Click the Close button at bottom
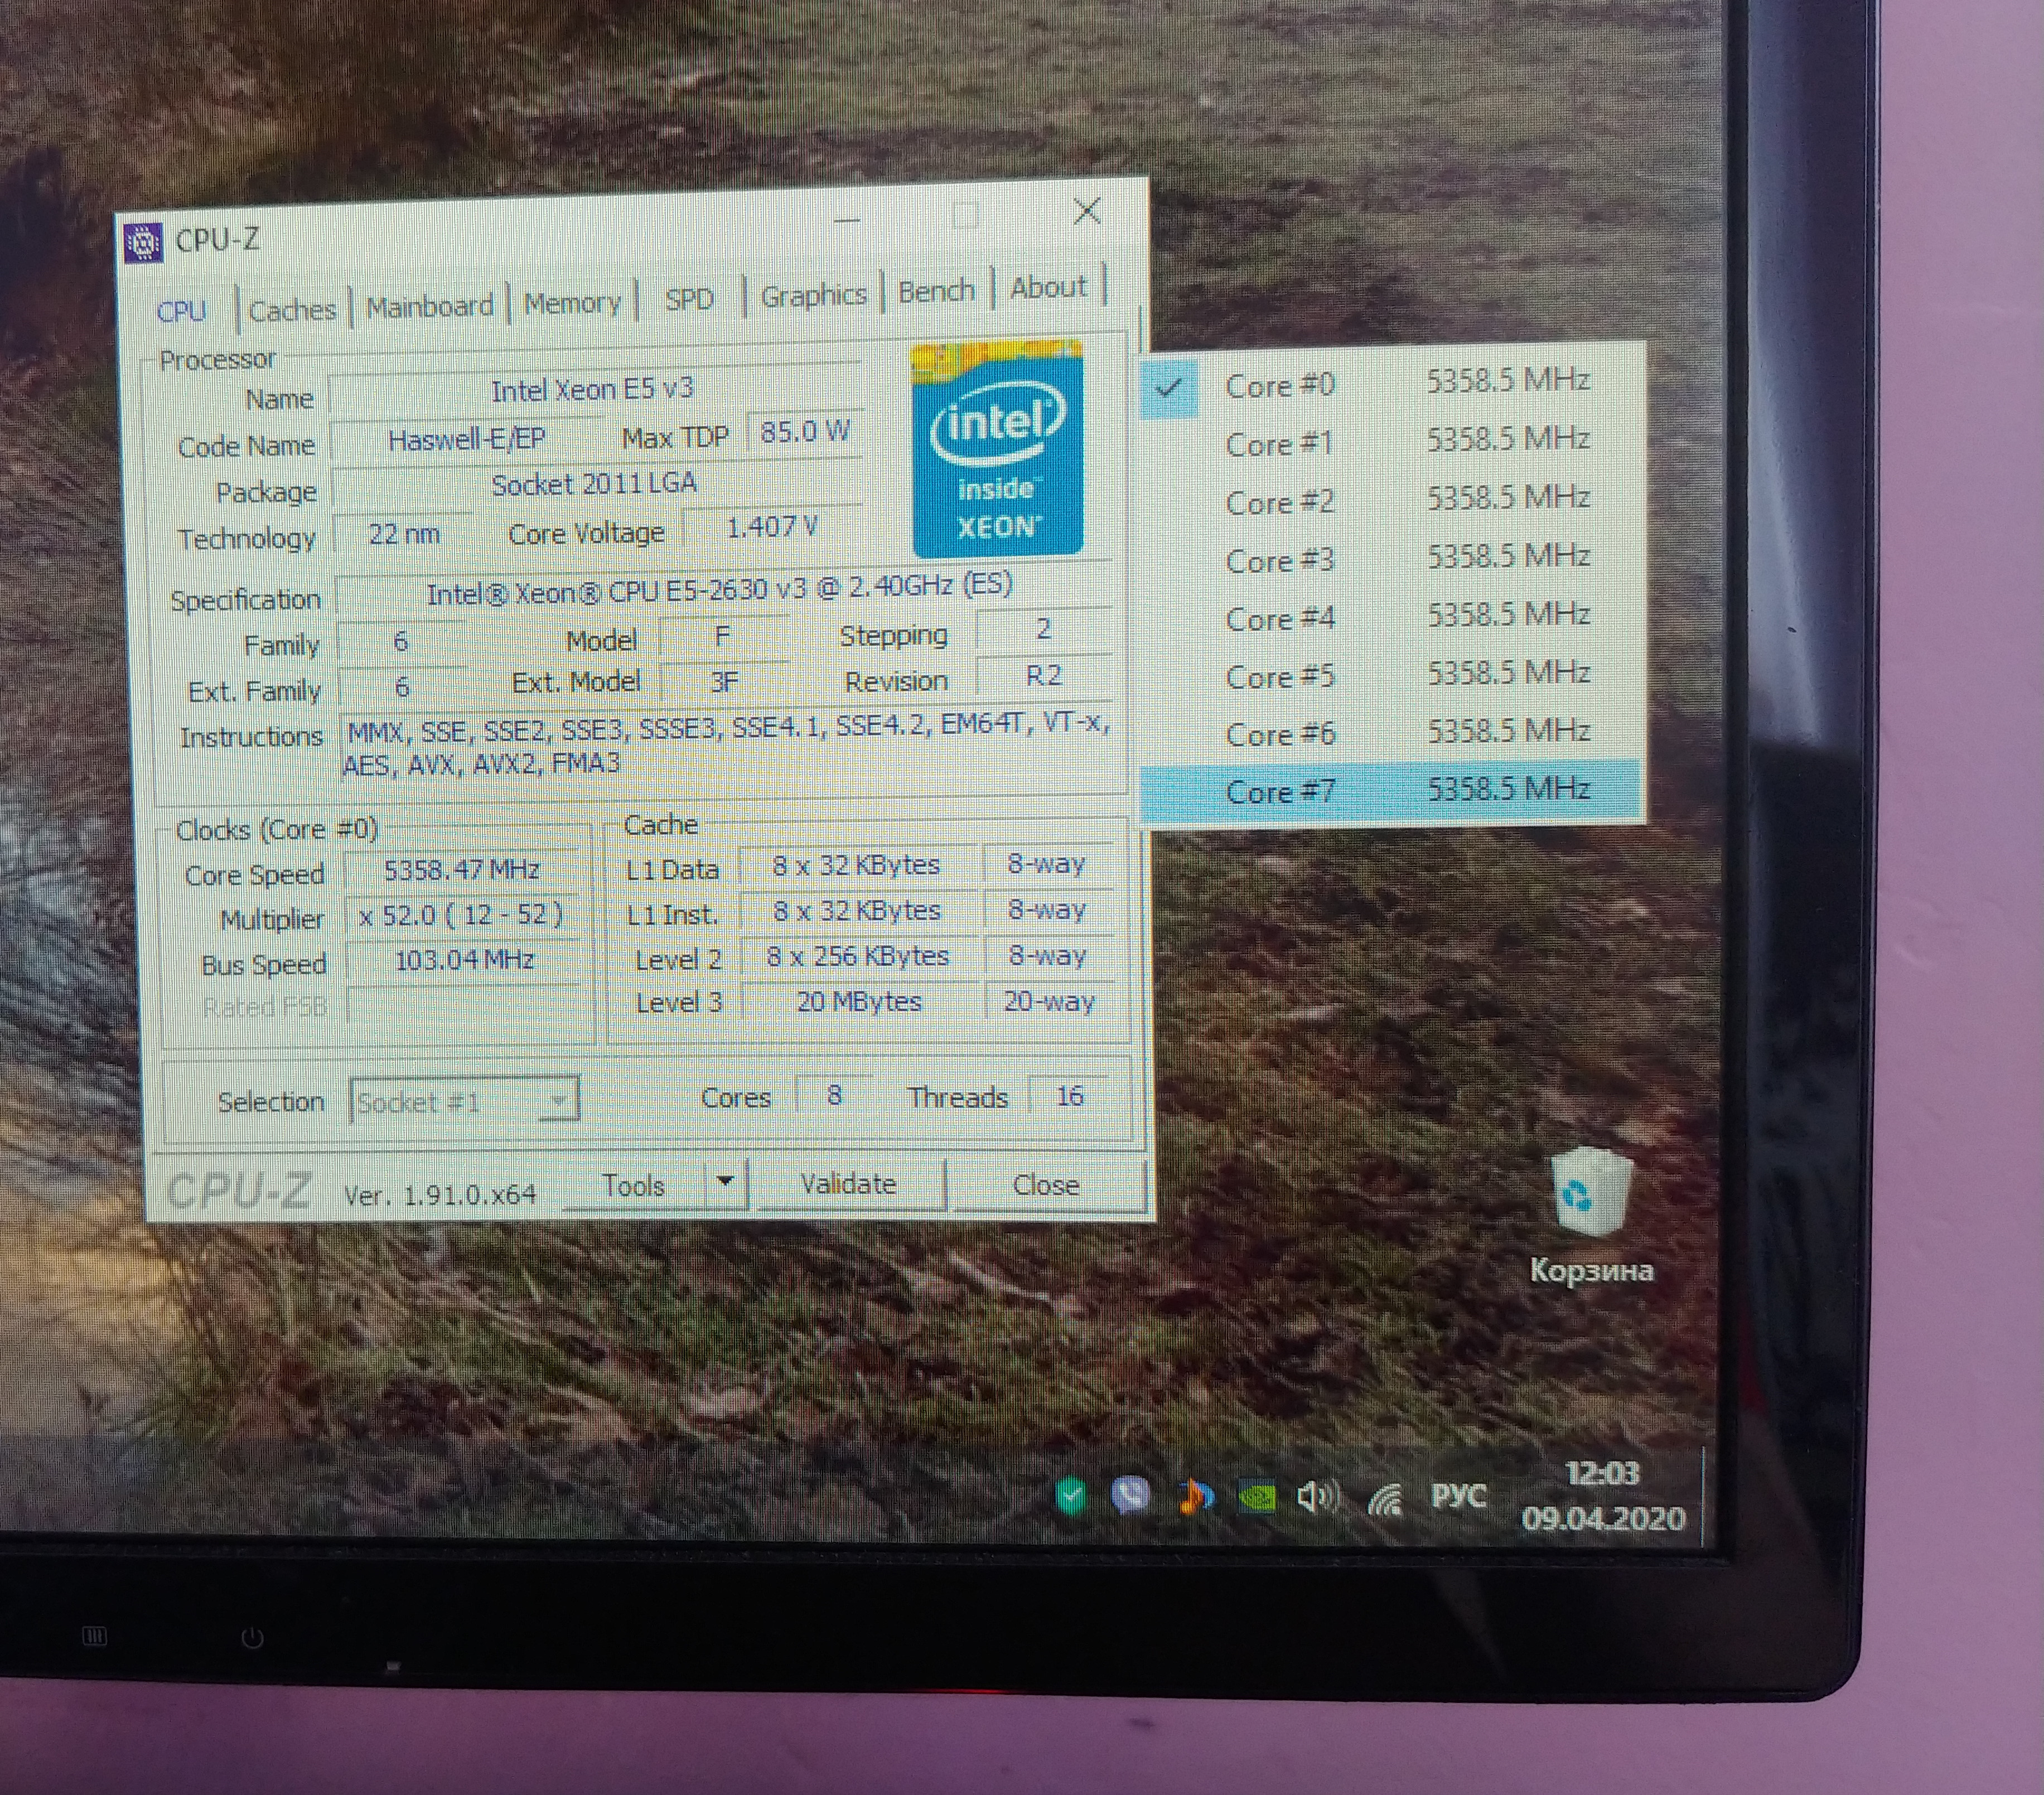This screenshot has width=2044, height=1795. coord(1045,1185)
